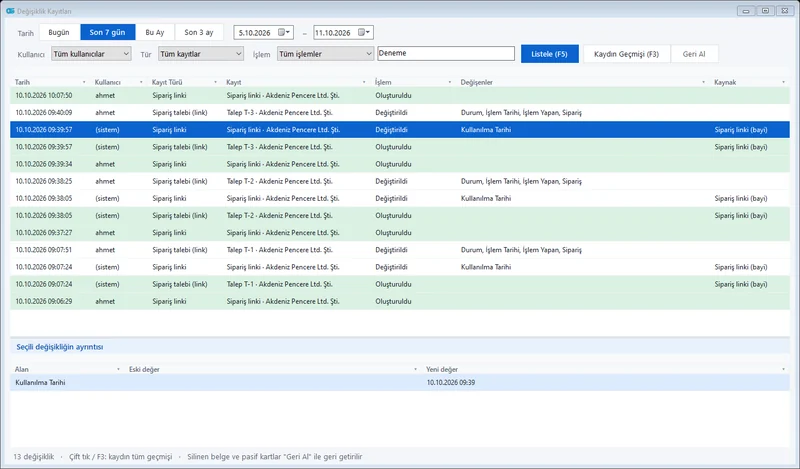Open filter arrow on Yeni değer detail column
The width and height of the screenshot is (800, 469).
784,369
